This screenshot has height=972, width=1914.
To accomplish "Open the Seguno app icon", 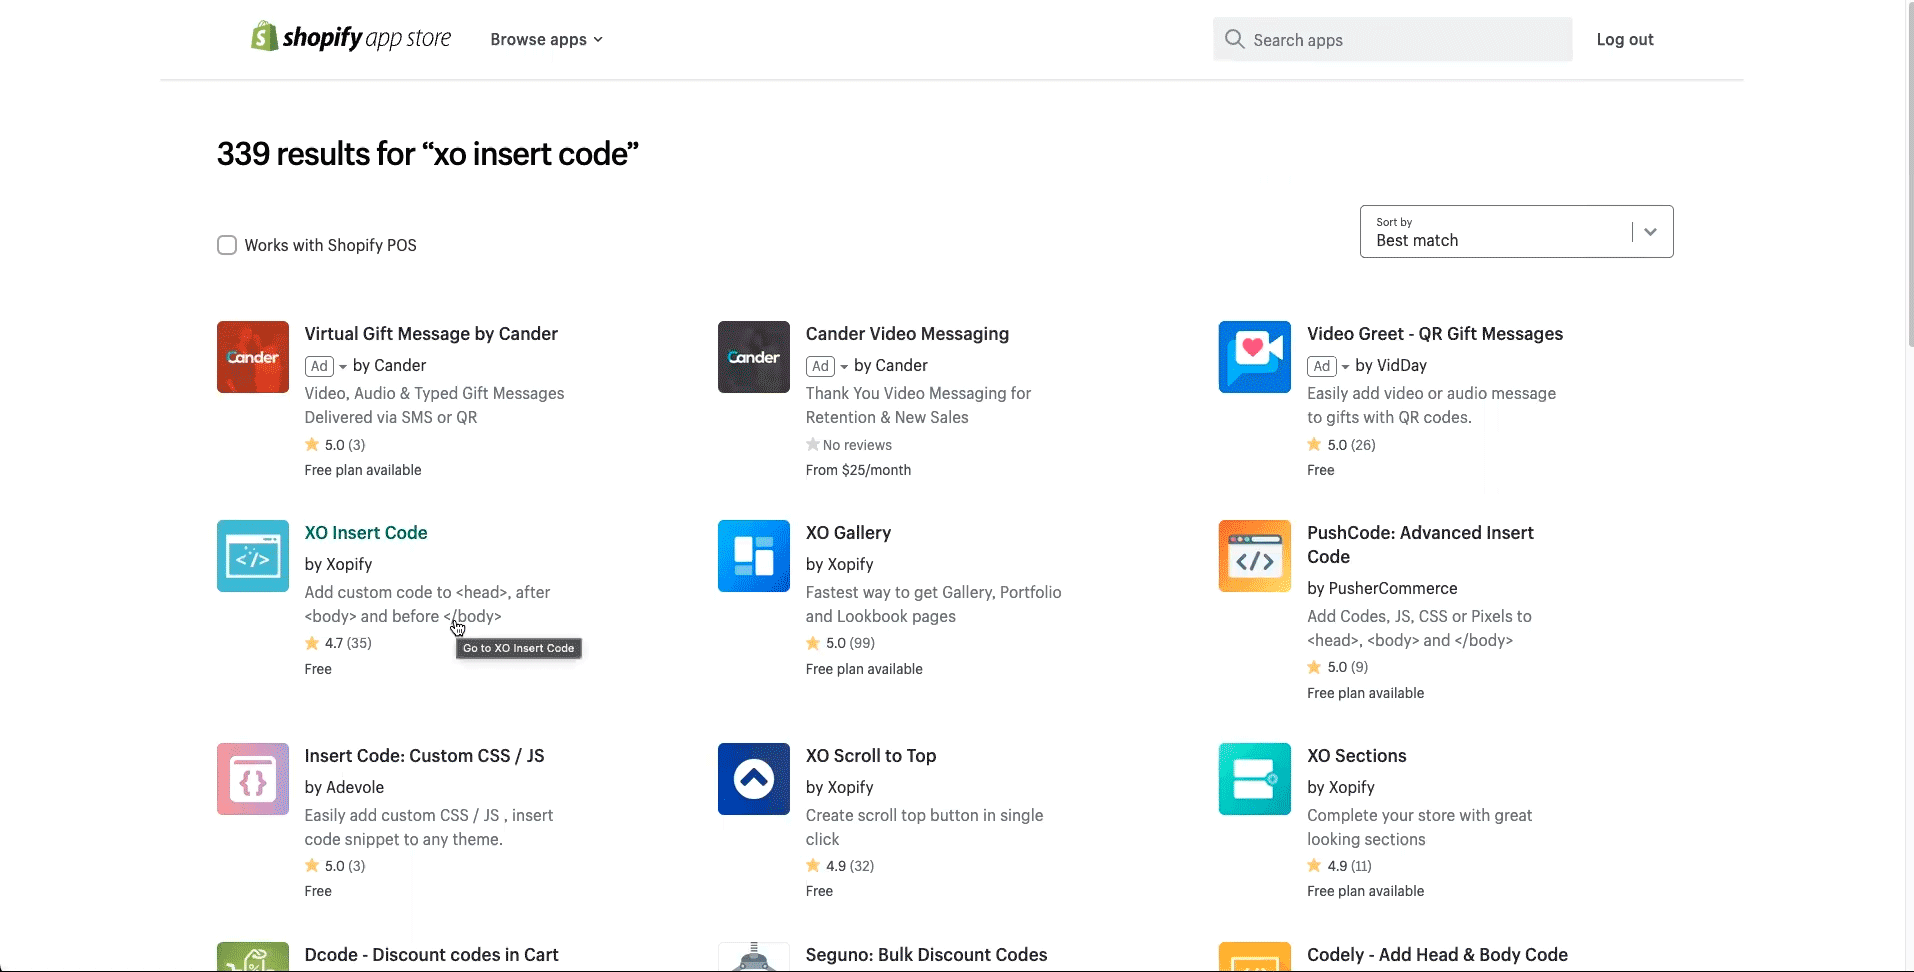I will point(754,957).
